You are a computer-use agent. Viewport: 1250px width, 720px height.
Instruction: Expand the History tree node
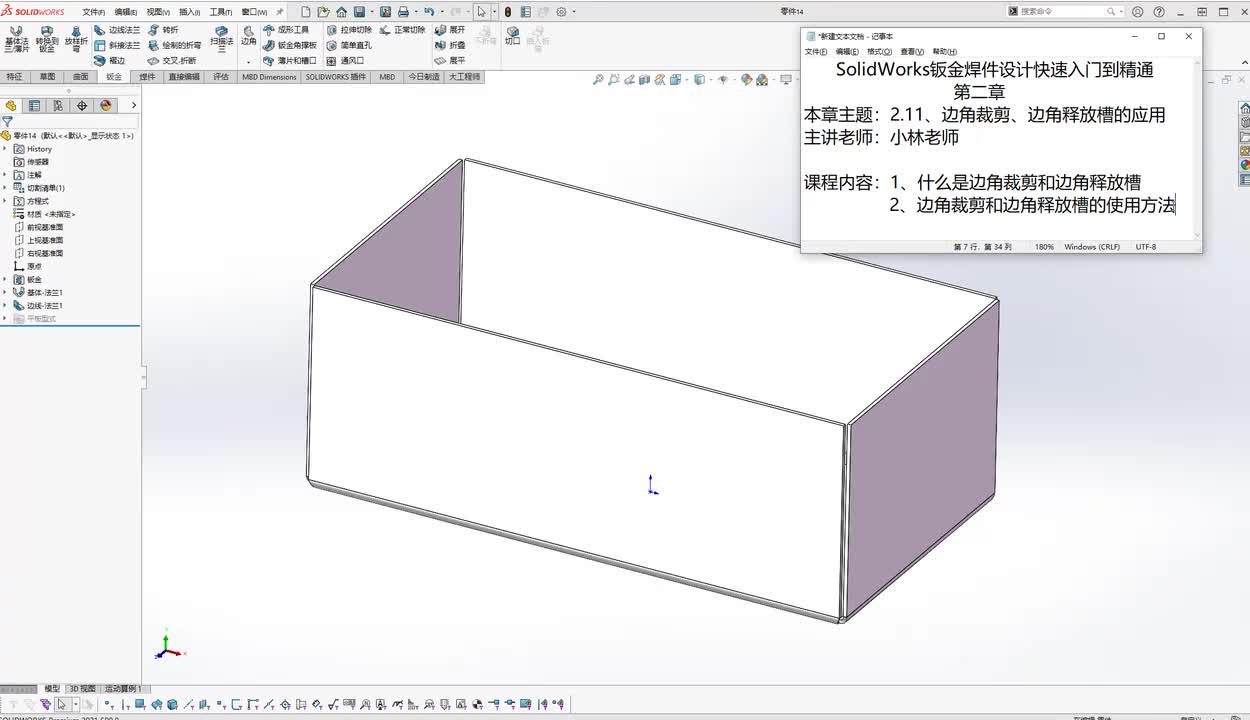(x=5, y=149)
